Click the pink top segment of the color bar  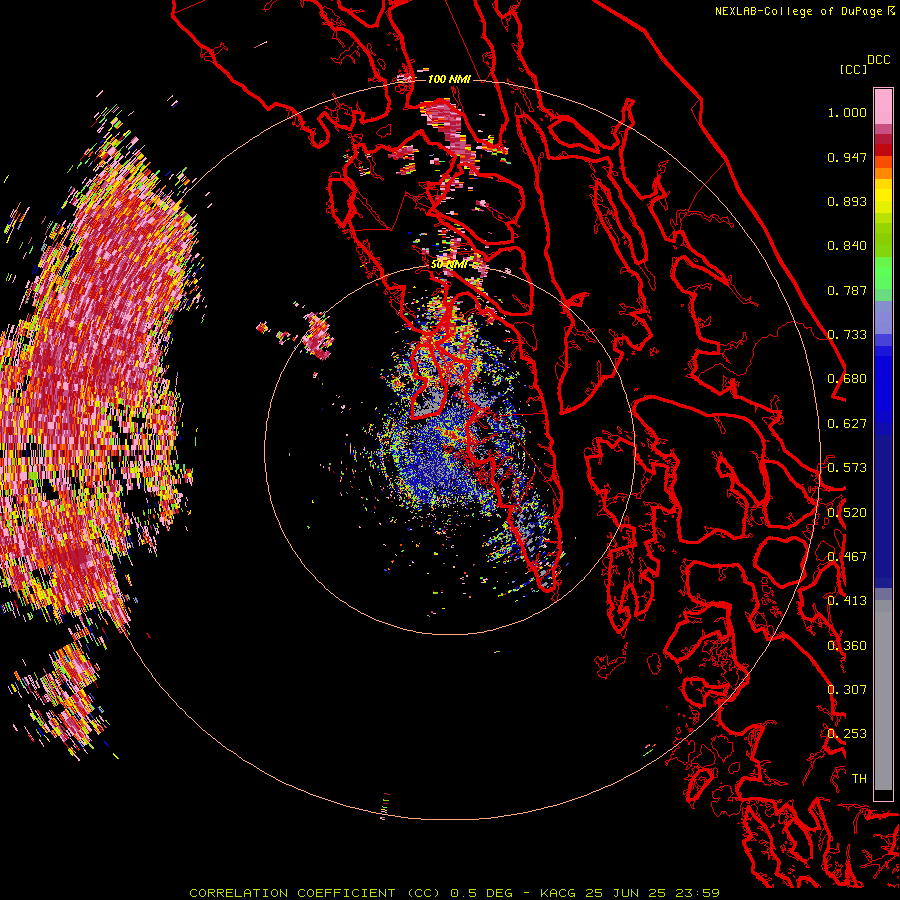coord(883,106)
